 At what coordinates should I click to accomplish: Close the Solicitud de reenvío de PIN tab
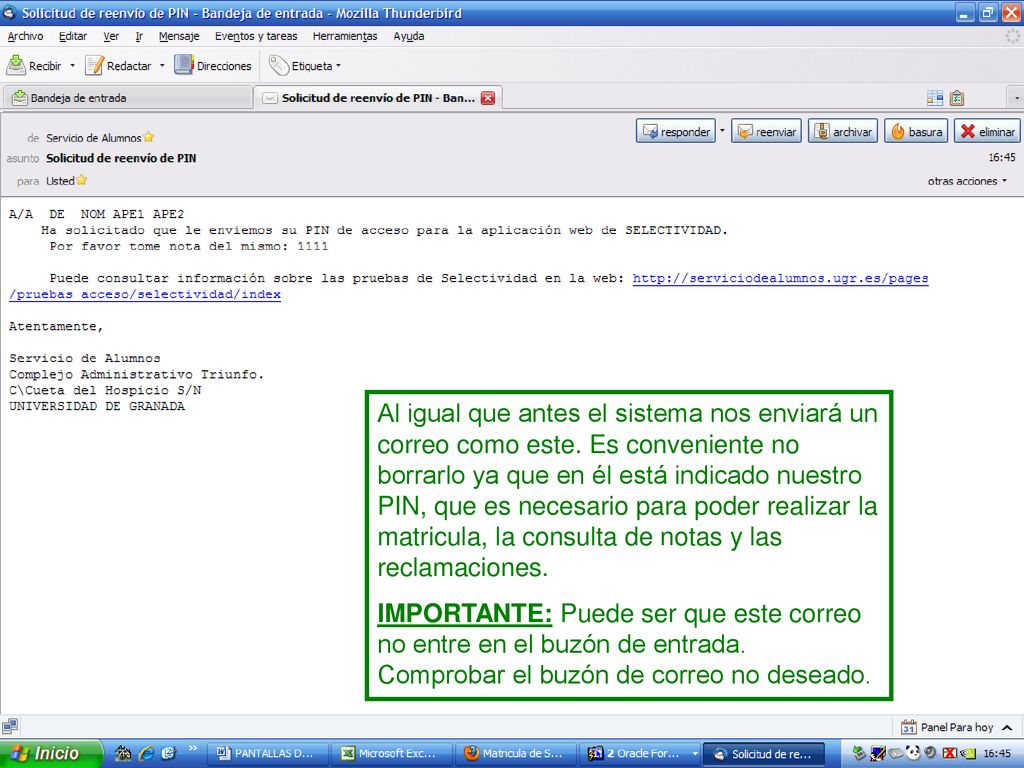tap(488, 98)
